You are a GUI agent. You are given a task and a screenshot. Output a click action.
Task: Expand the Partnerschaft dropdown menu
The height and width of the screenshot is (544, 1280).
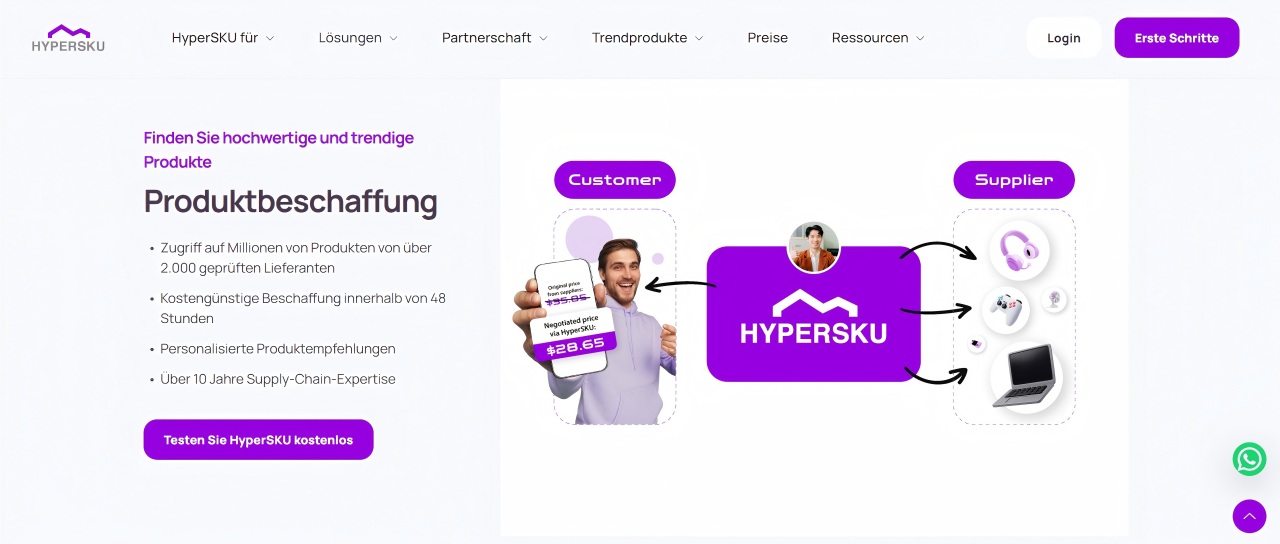coord(495,38)
